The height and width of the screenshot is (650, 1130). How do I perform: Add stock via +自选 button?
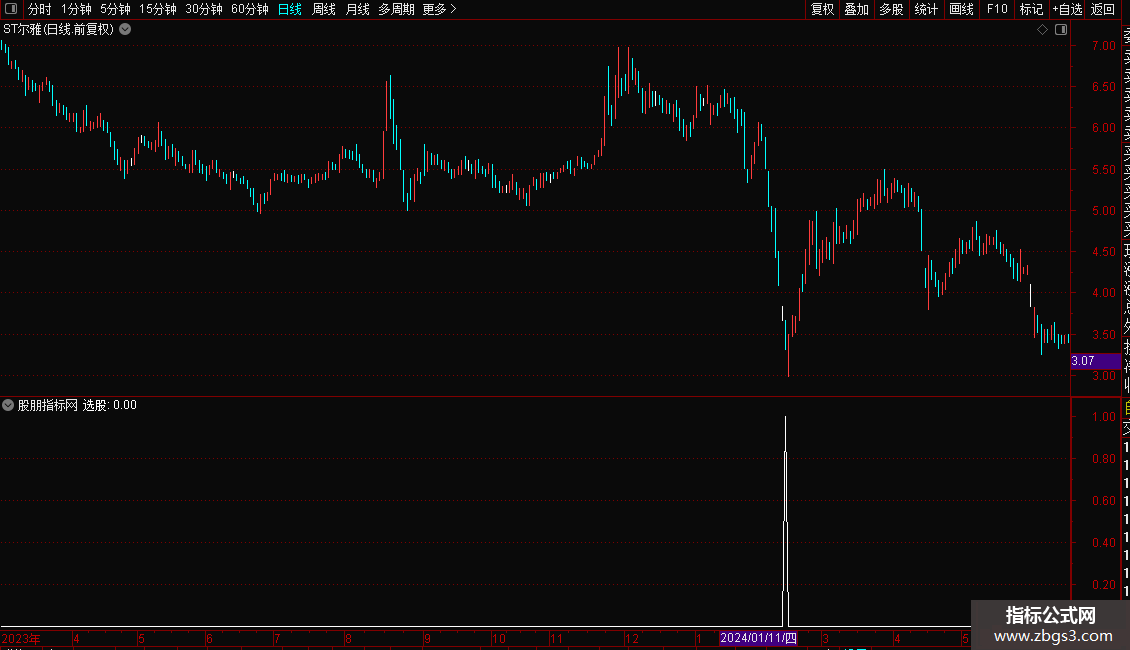pyautogui.click(x=1067, y=9)
